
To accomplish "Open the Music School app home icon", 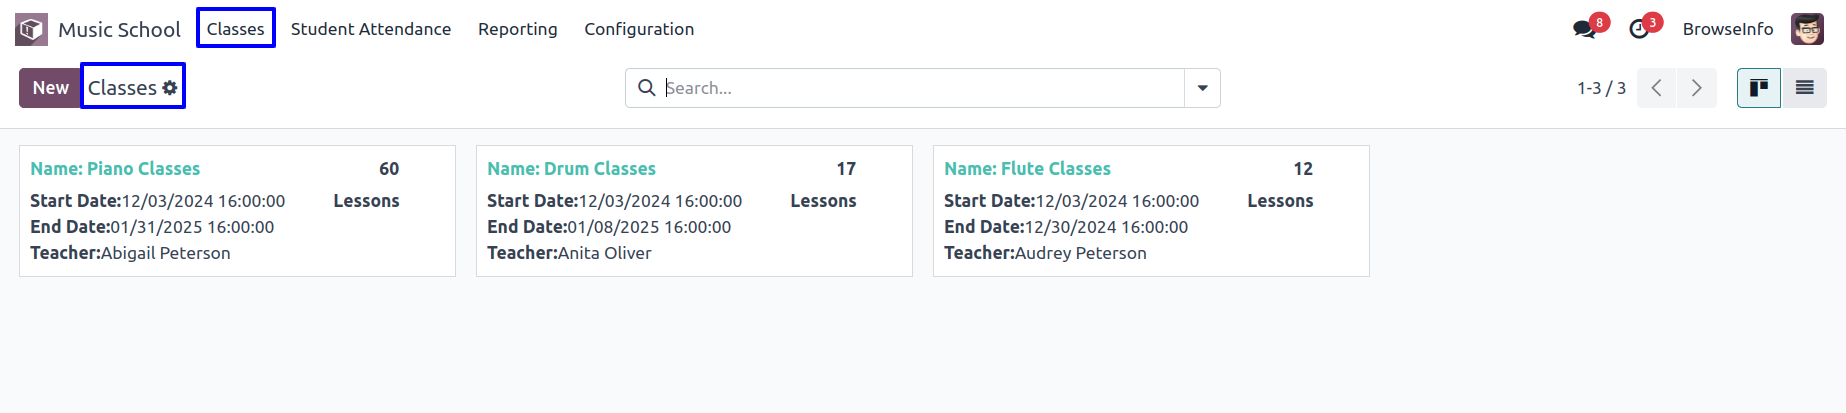I will click(x=31, y=29).
